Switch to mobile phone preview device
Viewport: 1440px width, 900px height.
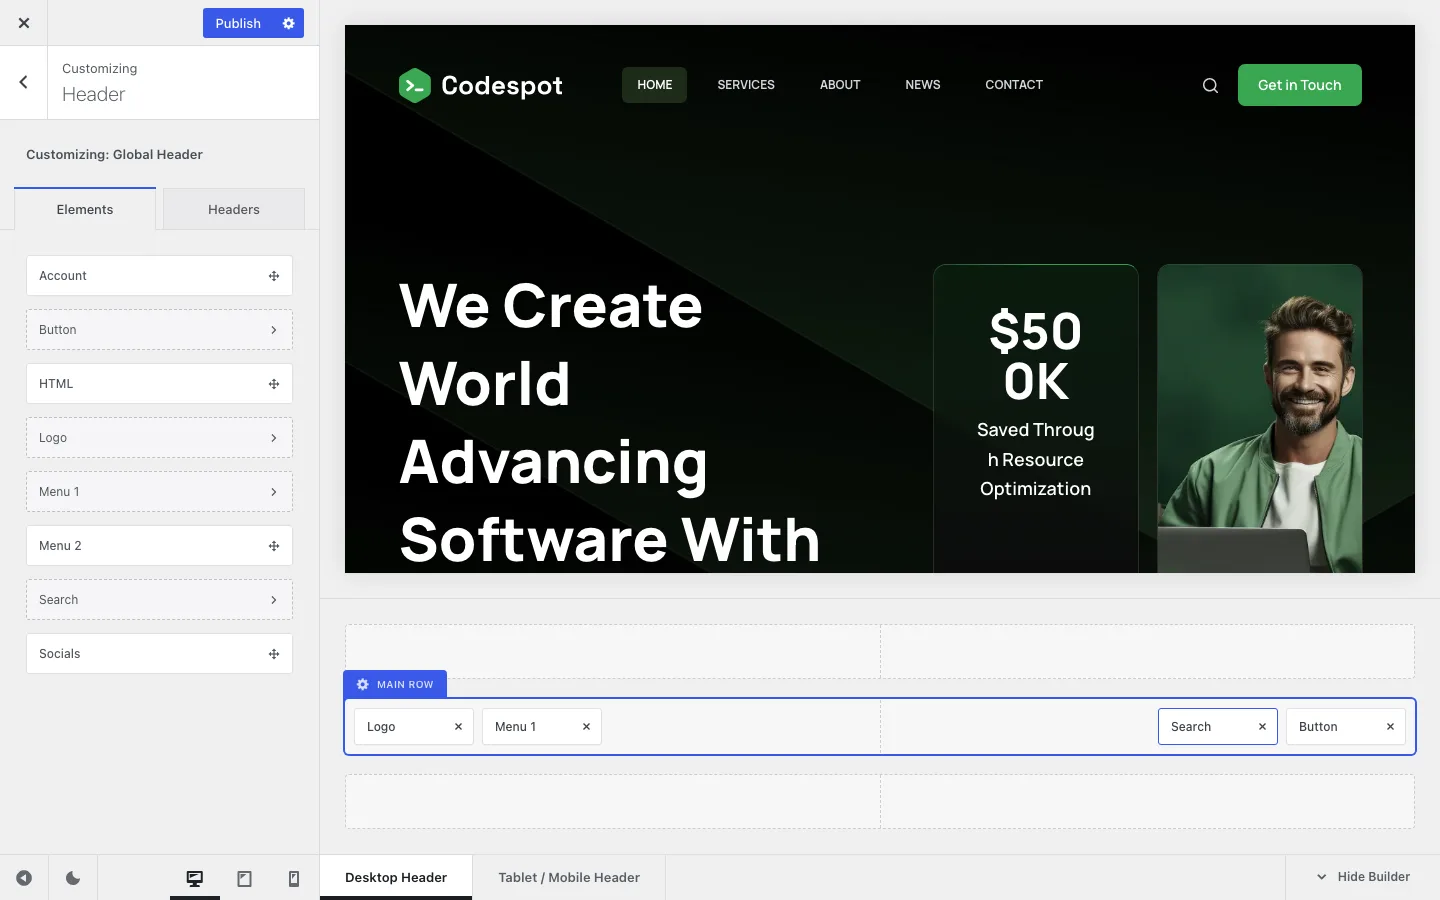coord(294,878)
